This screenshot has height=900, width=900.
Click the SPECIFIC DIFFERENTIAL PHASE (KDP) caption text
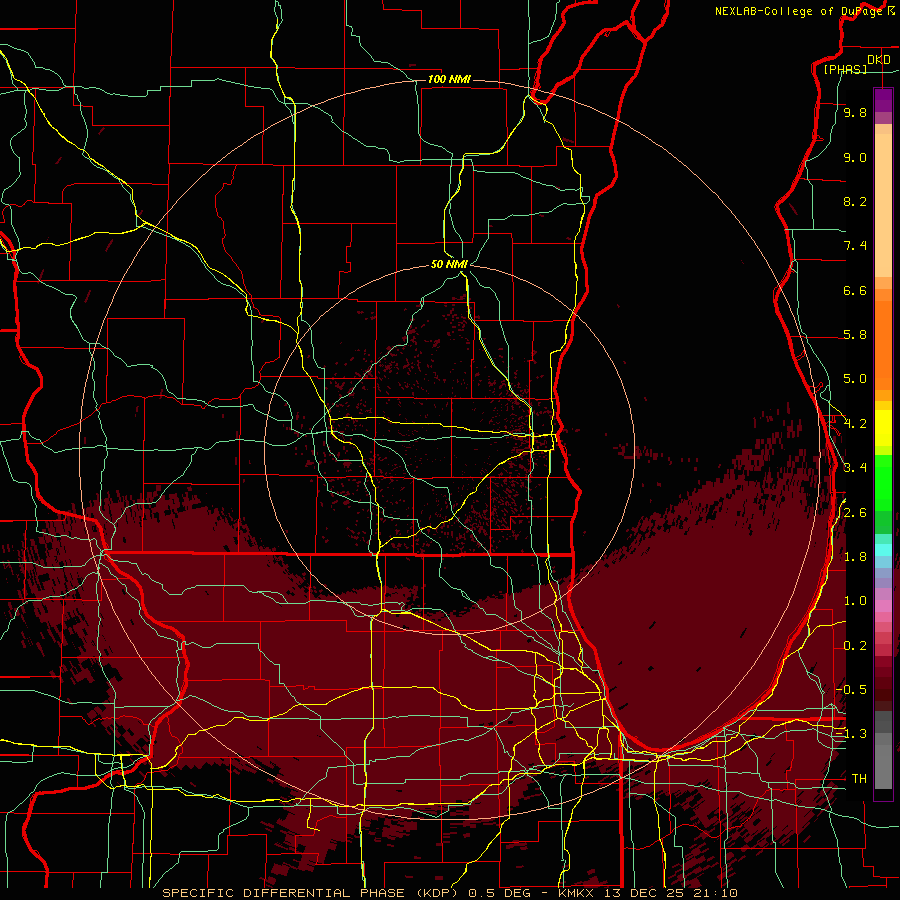(x=312, y=893)
